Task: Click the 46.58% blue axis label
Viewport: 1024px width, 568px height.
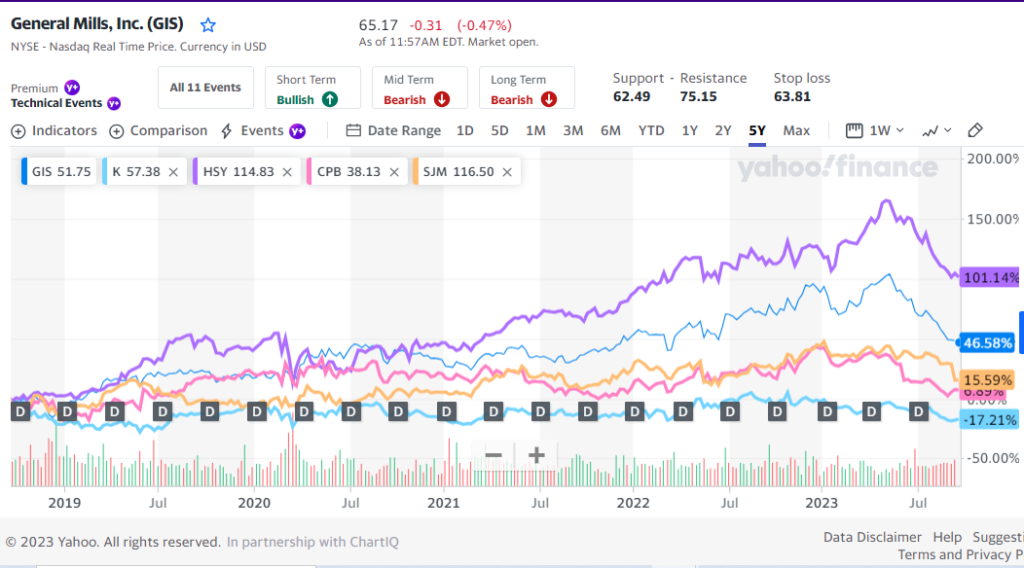Action: tap(987, 343)
